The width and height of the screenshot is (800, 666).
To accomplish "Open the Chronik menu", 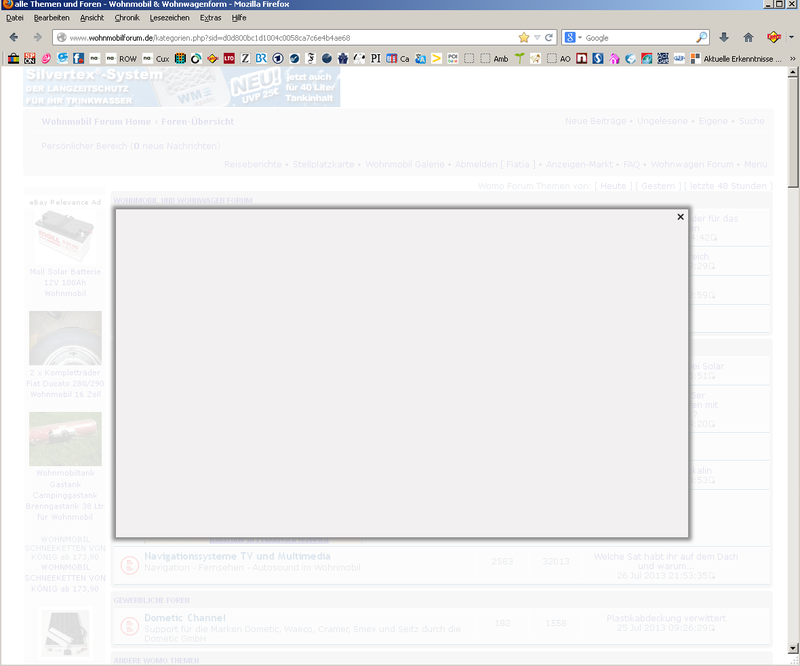I will (127, 18).
